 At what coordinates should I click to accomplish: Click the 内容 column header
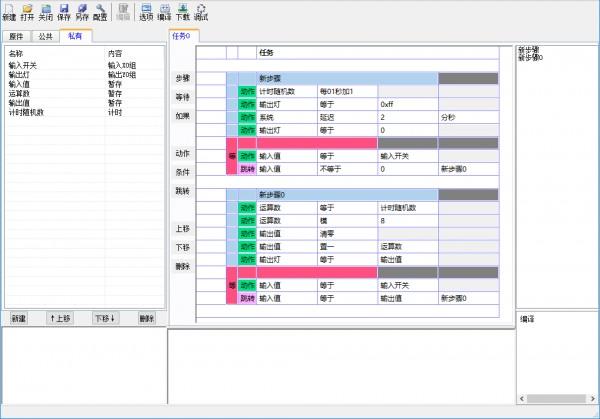coord(115,54)
